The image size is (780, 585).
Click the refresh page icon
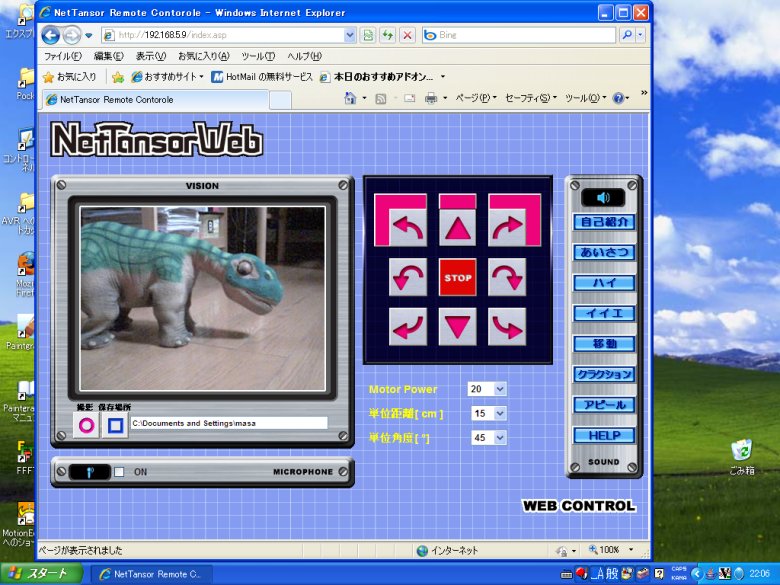click(x=388, y=35)
